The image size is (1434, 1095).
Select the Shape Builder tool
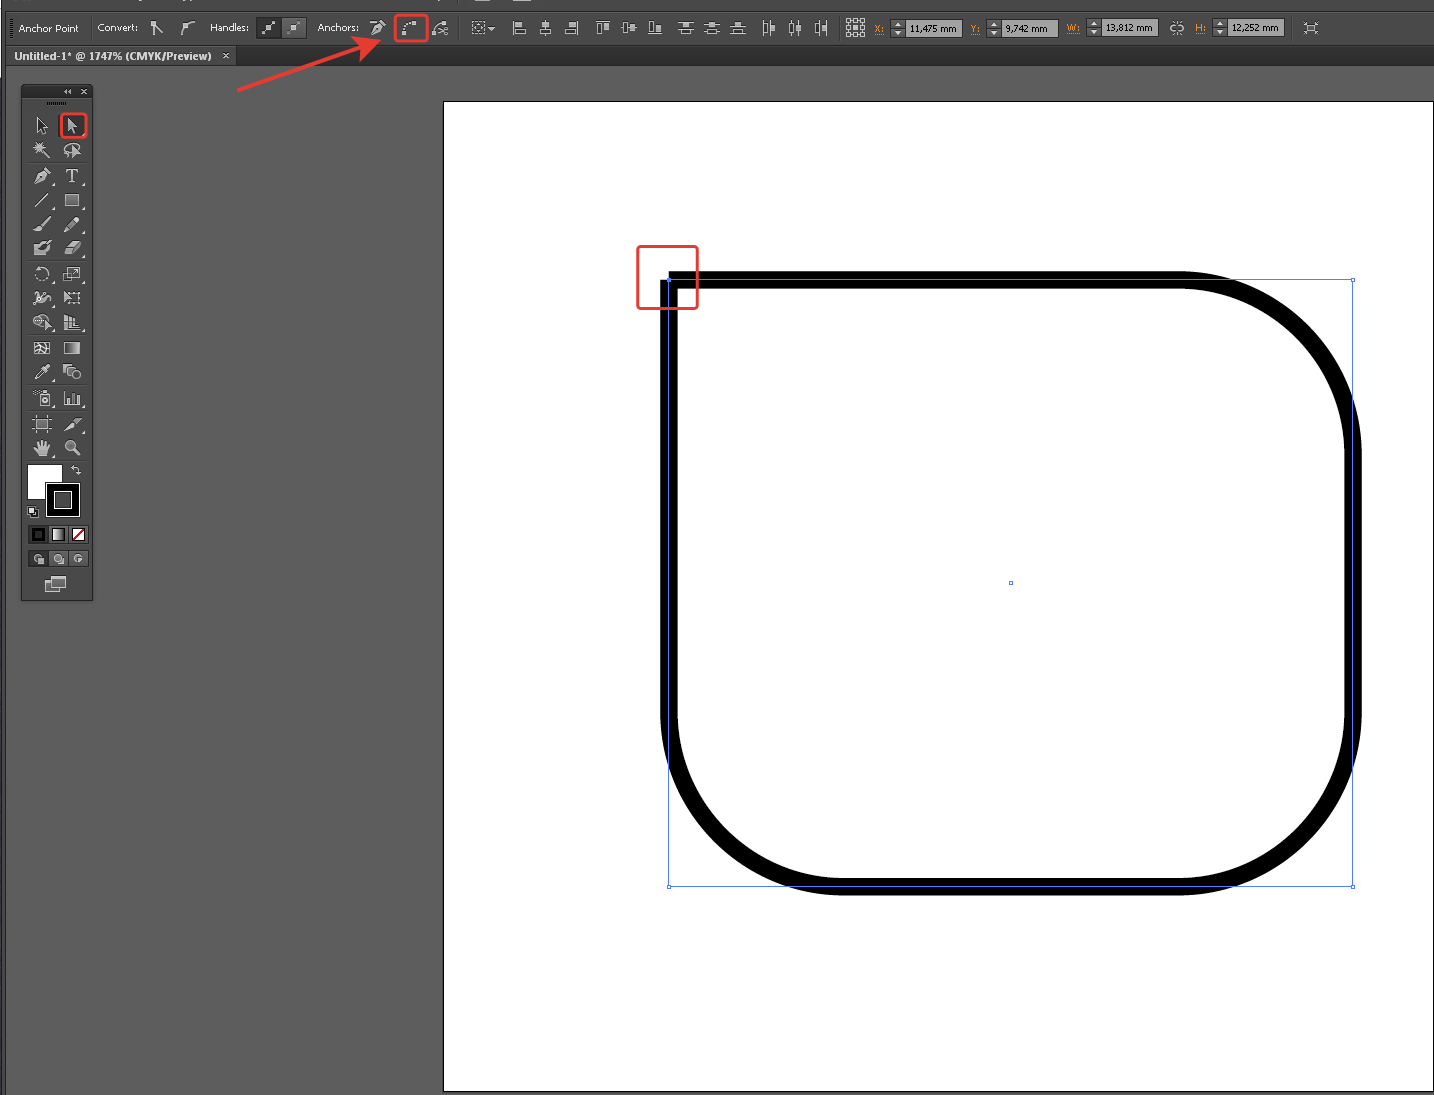tap(42, 322)
